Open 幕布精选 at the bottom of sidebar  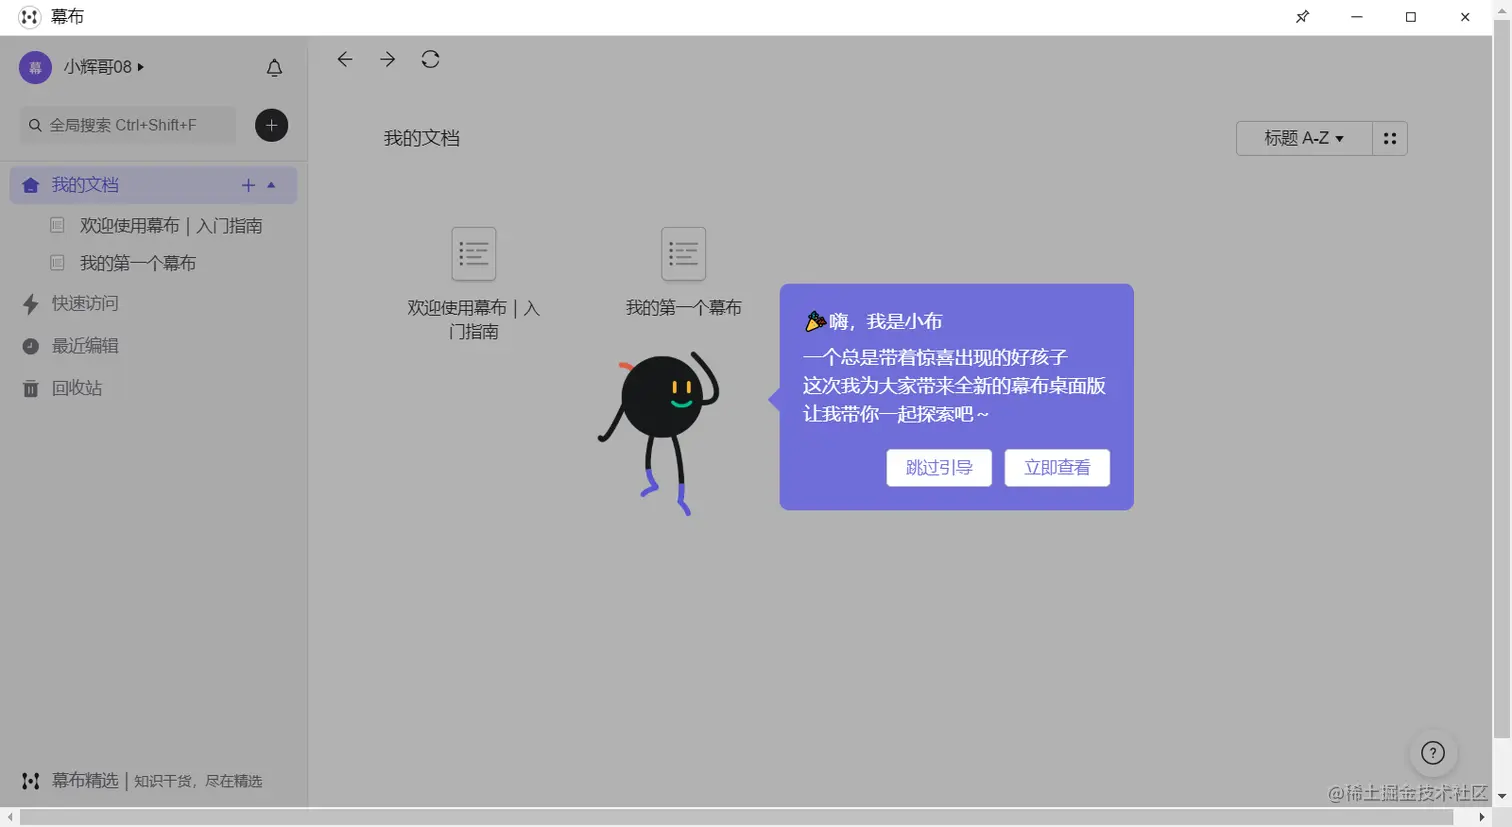click(x=85, y=781)
